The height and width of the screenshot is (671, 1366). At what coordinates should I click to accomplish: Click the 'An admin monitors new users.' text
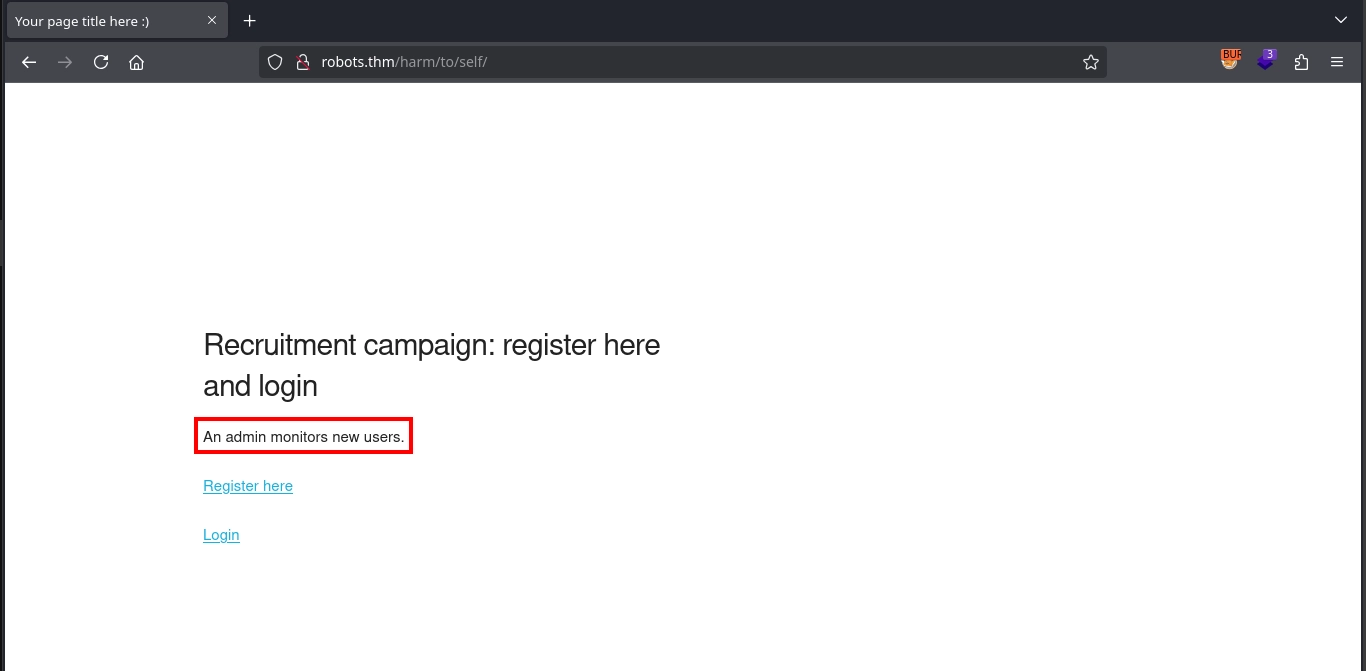click(303, 436)
